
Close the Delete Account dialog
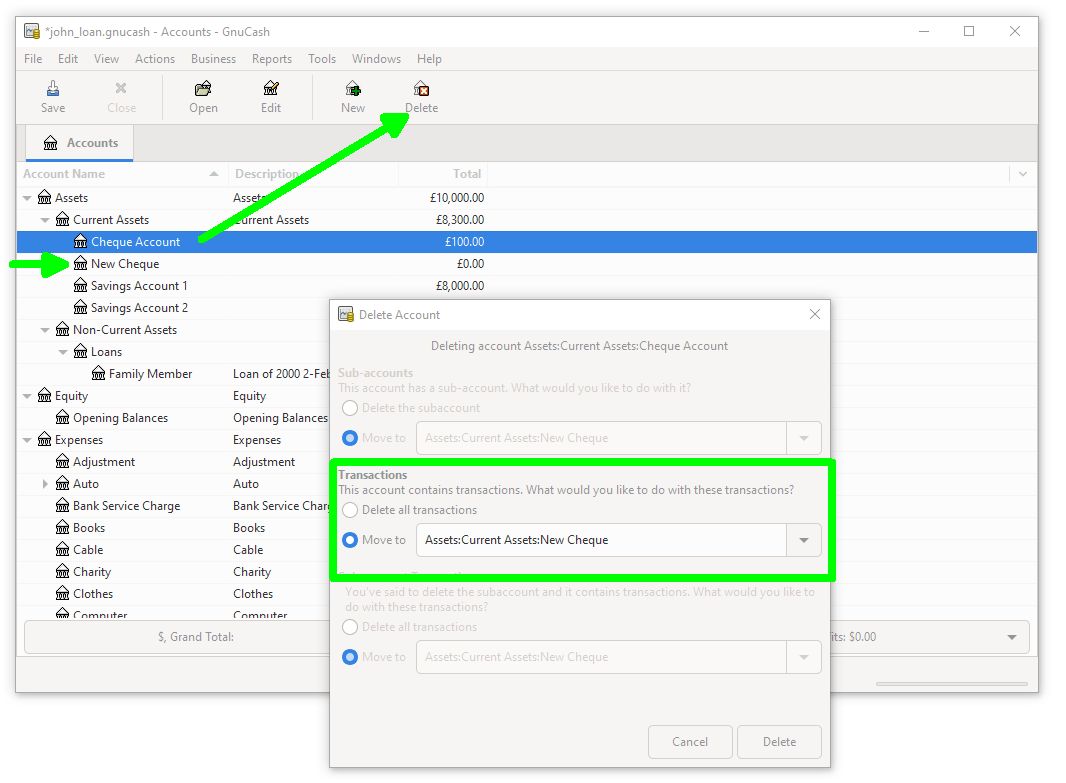click(814, 314)
